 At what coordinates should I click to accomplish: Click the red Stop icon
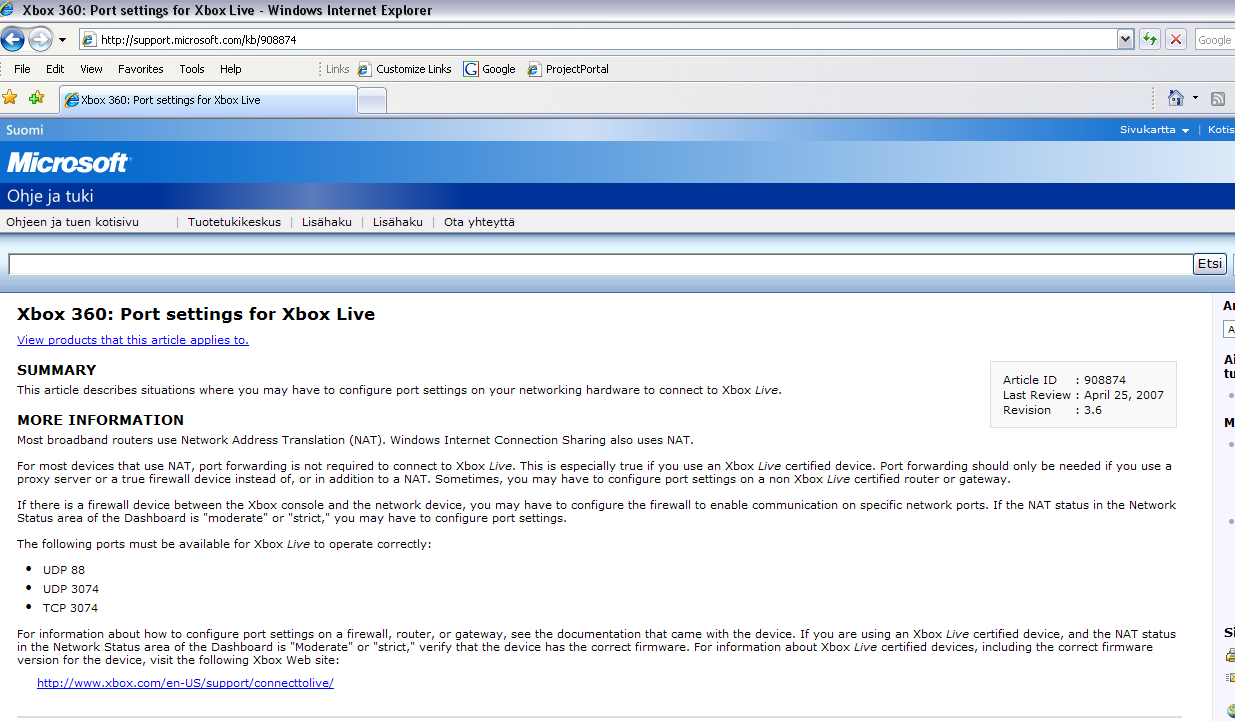[x=1176, y=40]
